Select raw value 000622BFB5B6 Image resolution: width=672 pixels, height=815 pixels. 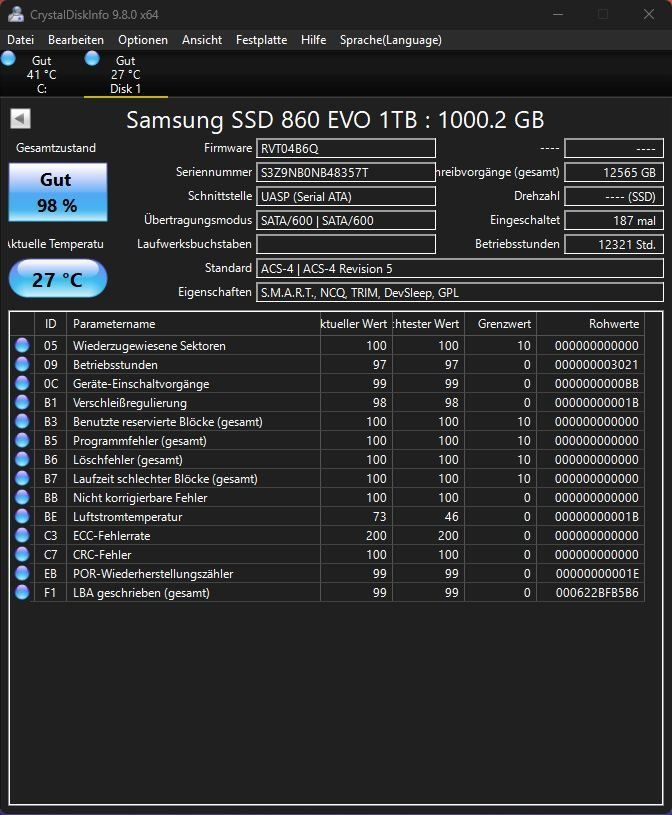point(597,593)
